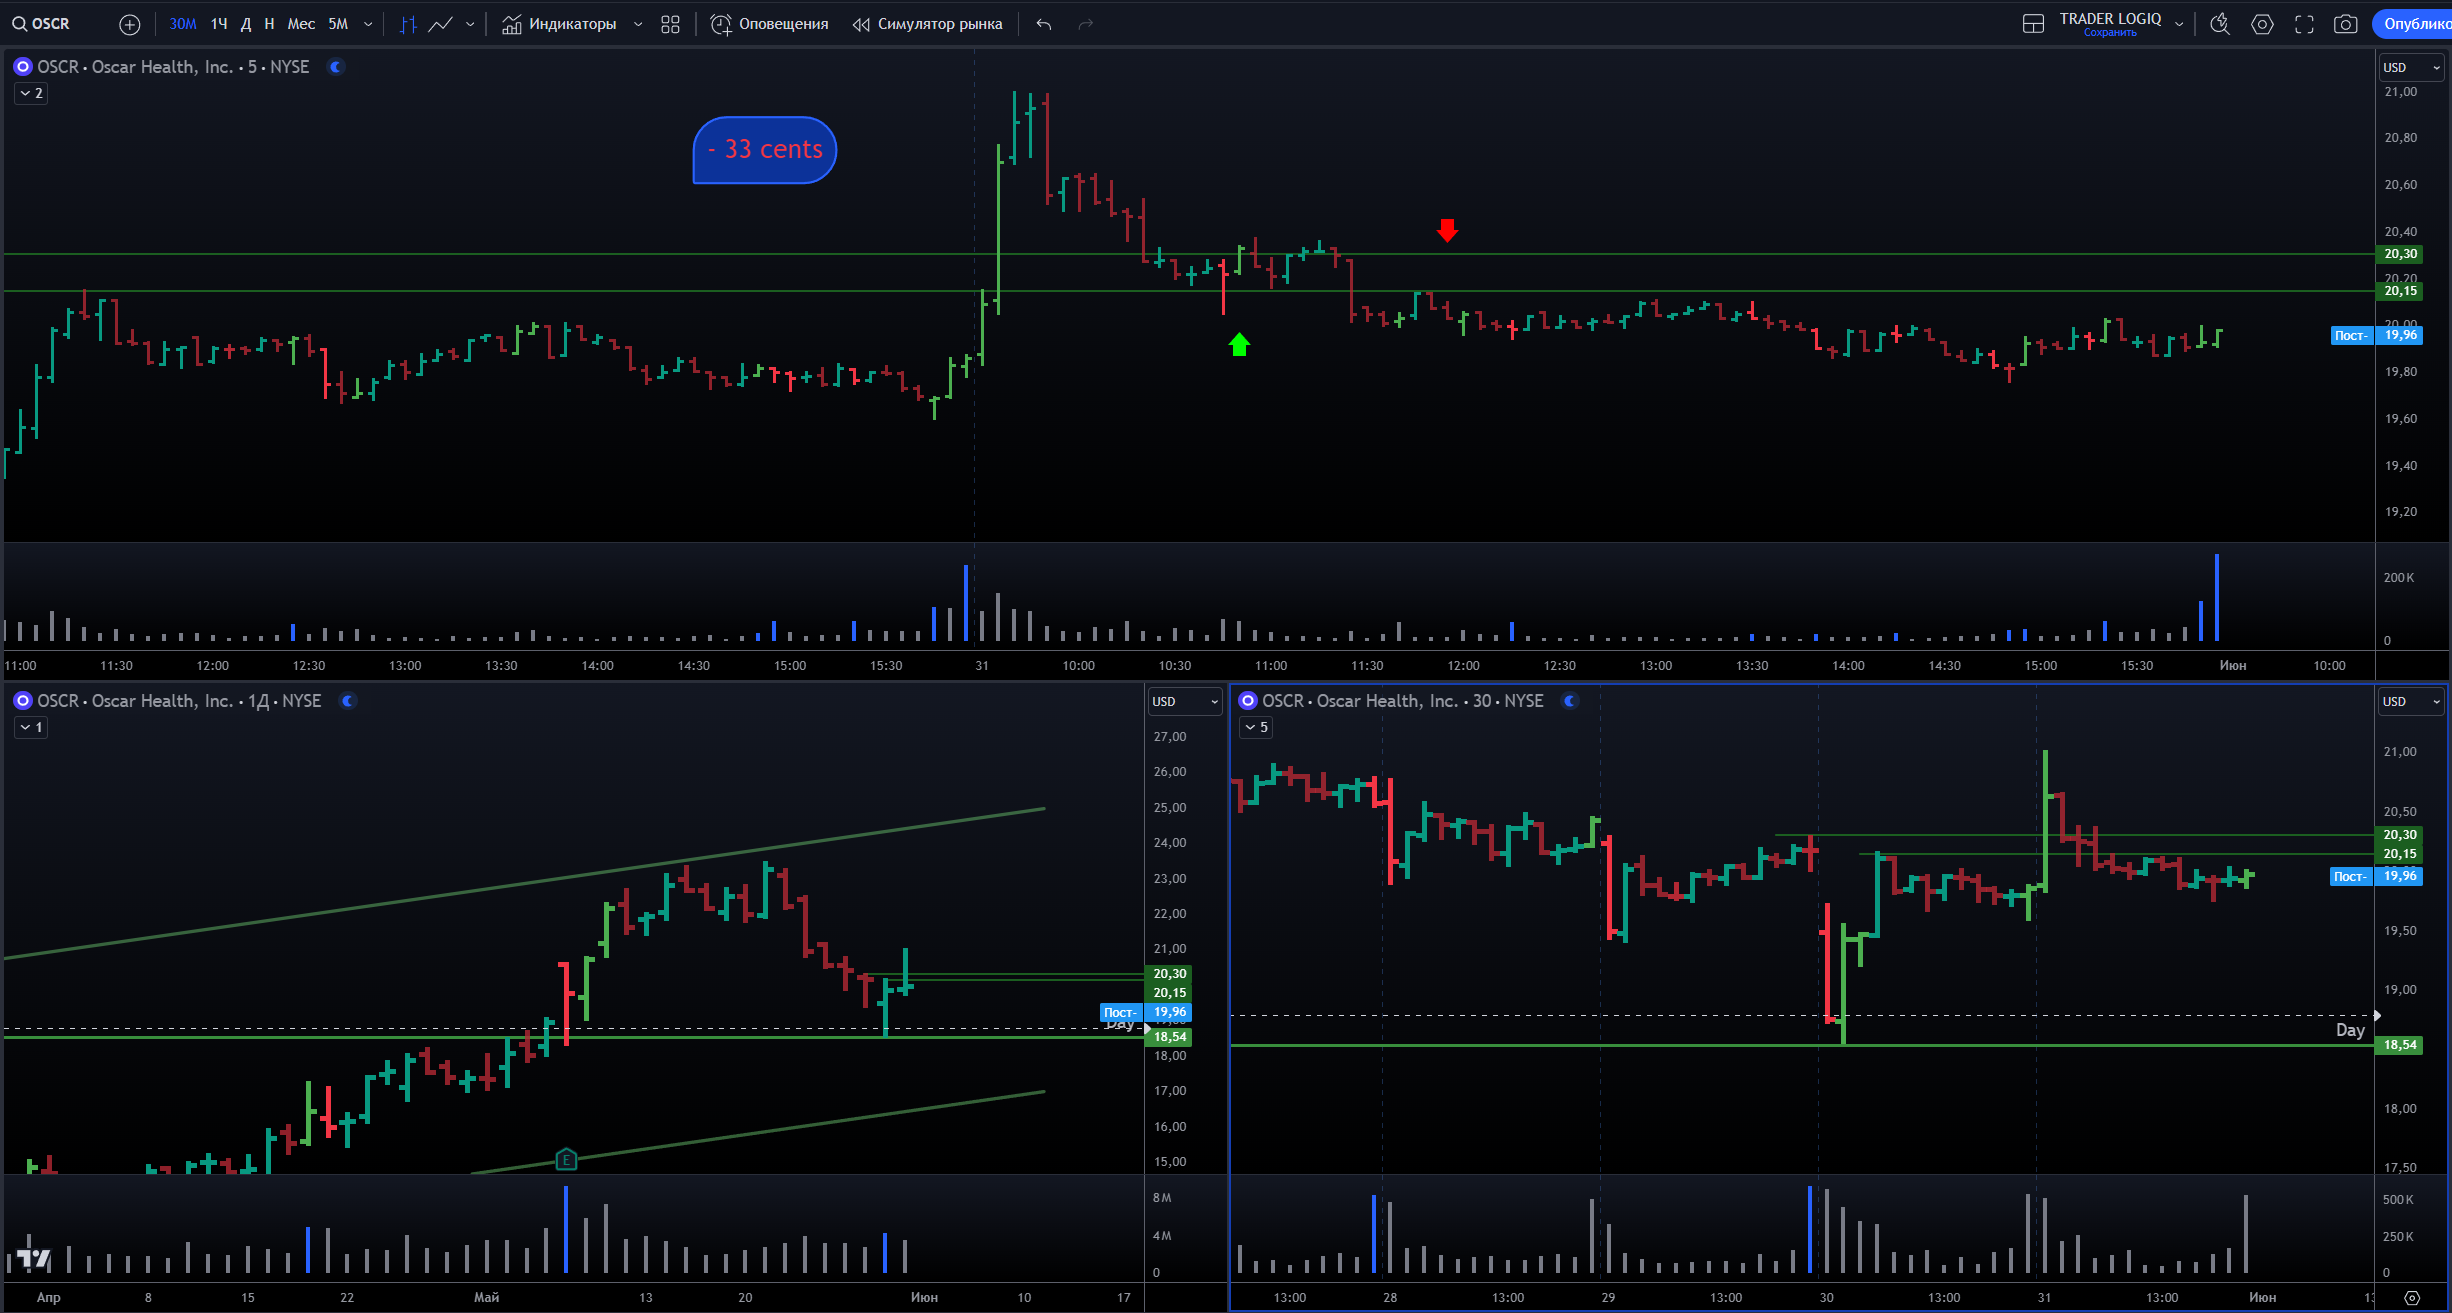Expand layout management dropdown arrow
The height and width of the screenshot is (1313, 2452).
[2179, 24]
